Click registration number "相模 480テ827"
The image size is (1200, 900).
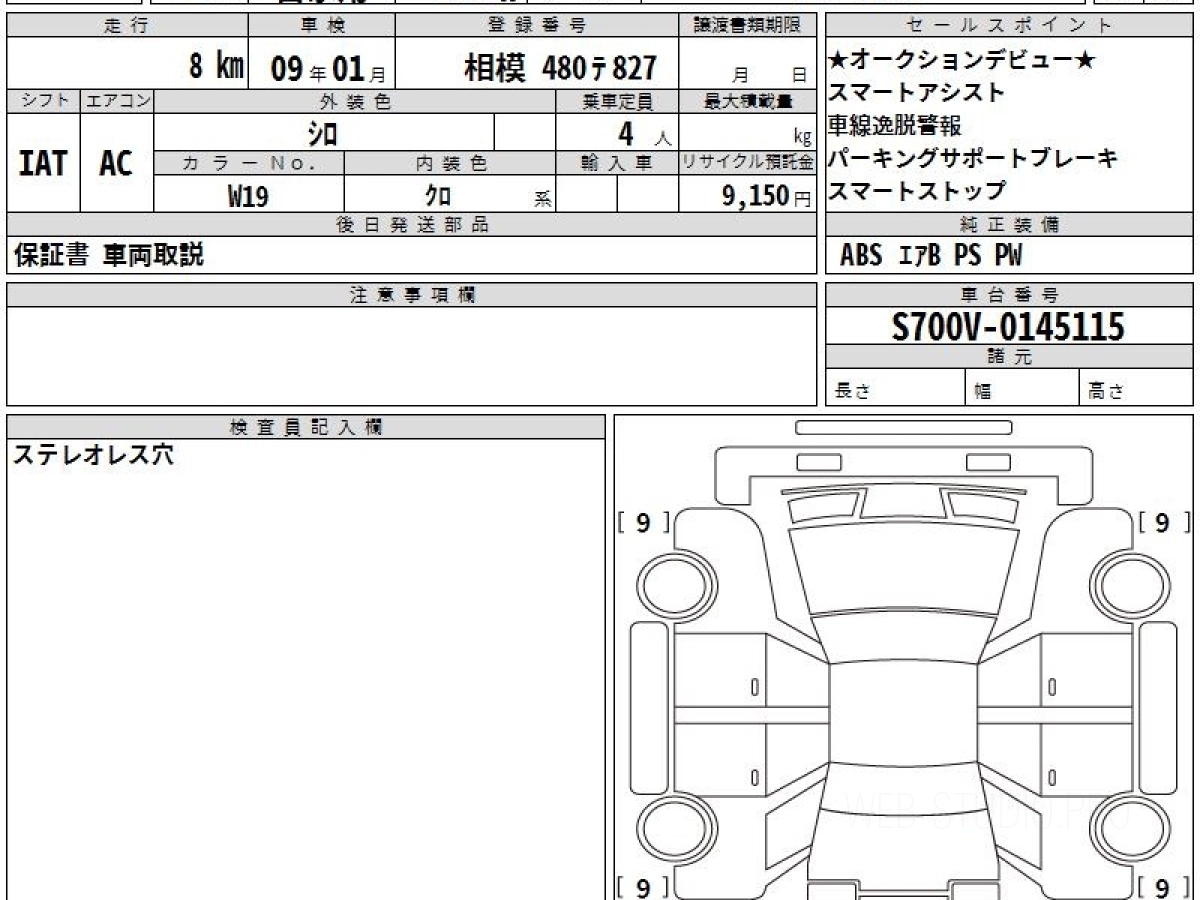561,68
